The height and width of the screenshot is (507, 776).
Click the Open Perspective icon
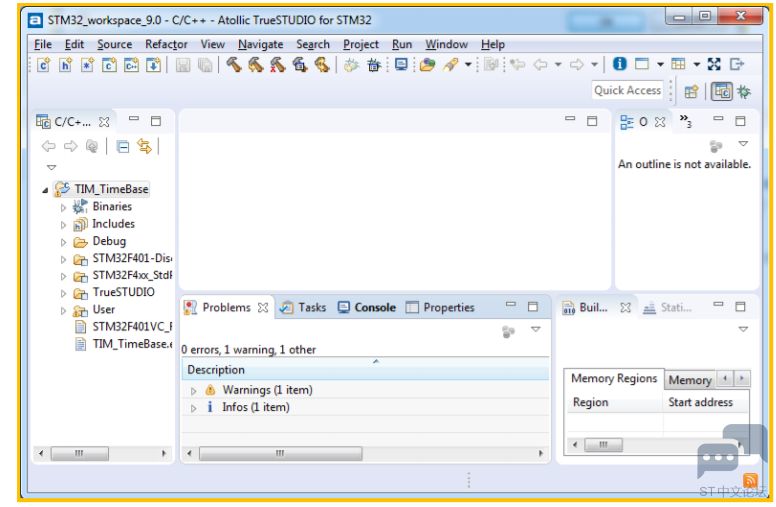click(x=691, y=92)
